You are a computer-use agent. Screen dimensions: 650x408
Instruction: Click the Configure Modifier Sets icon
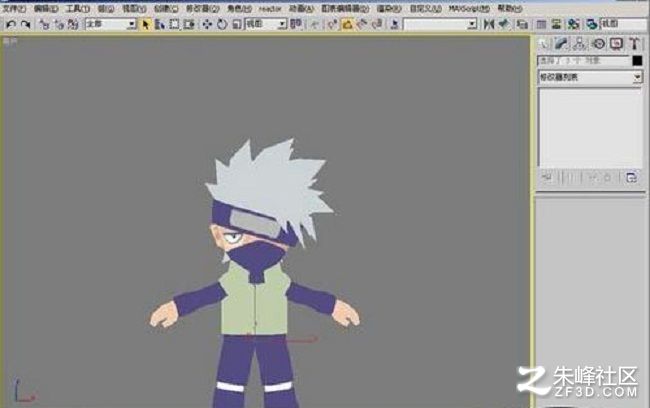[x=631, y=177]
